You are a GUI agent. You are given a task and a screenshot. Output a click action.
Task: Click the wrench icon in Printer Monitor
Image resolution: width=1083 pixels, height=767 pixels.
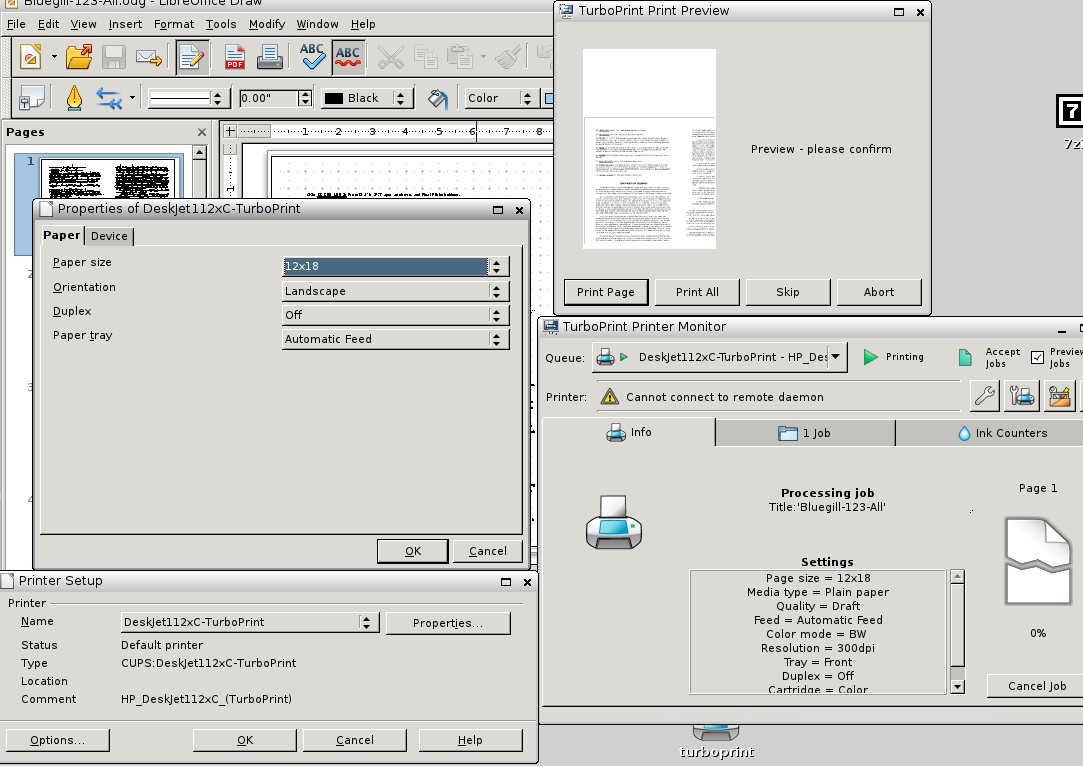tap(985, 397)
